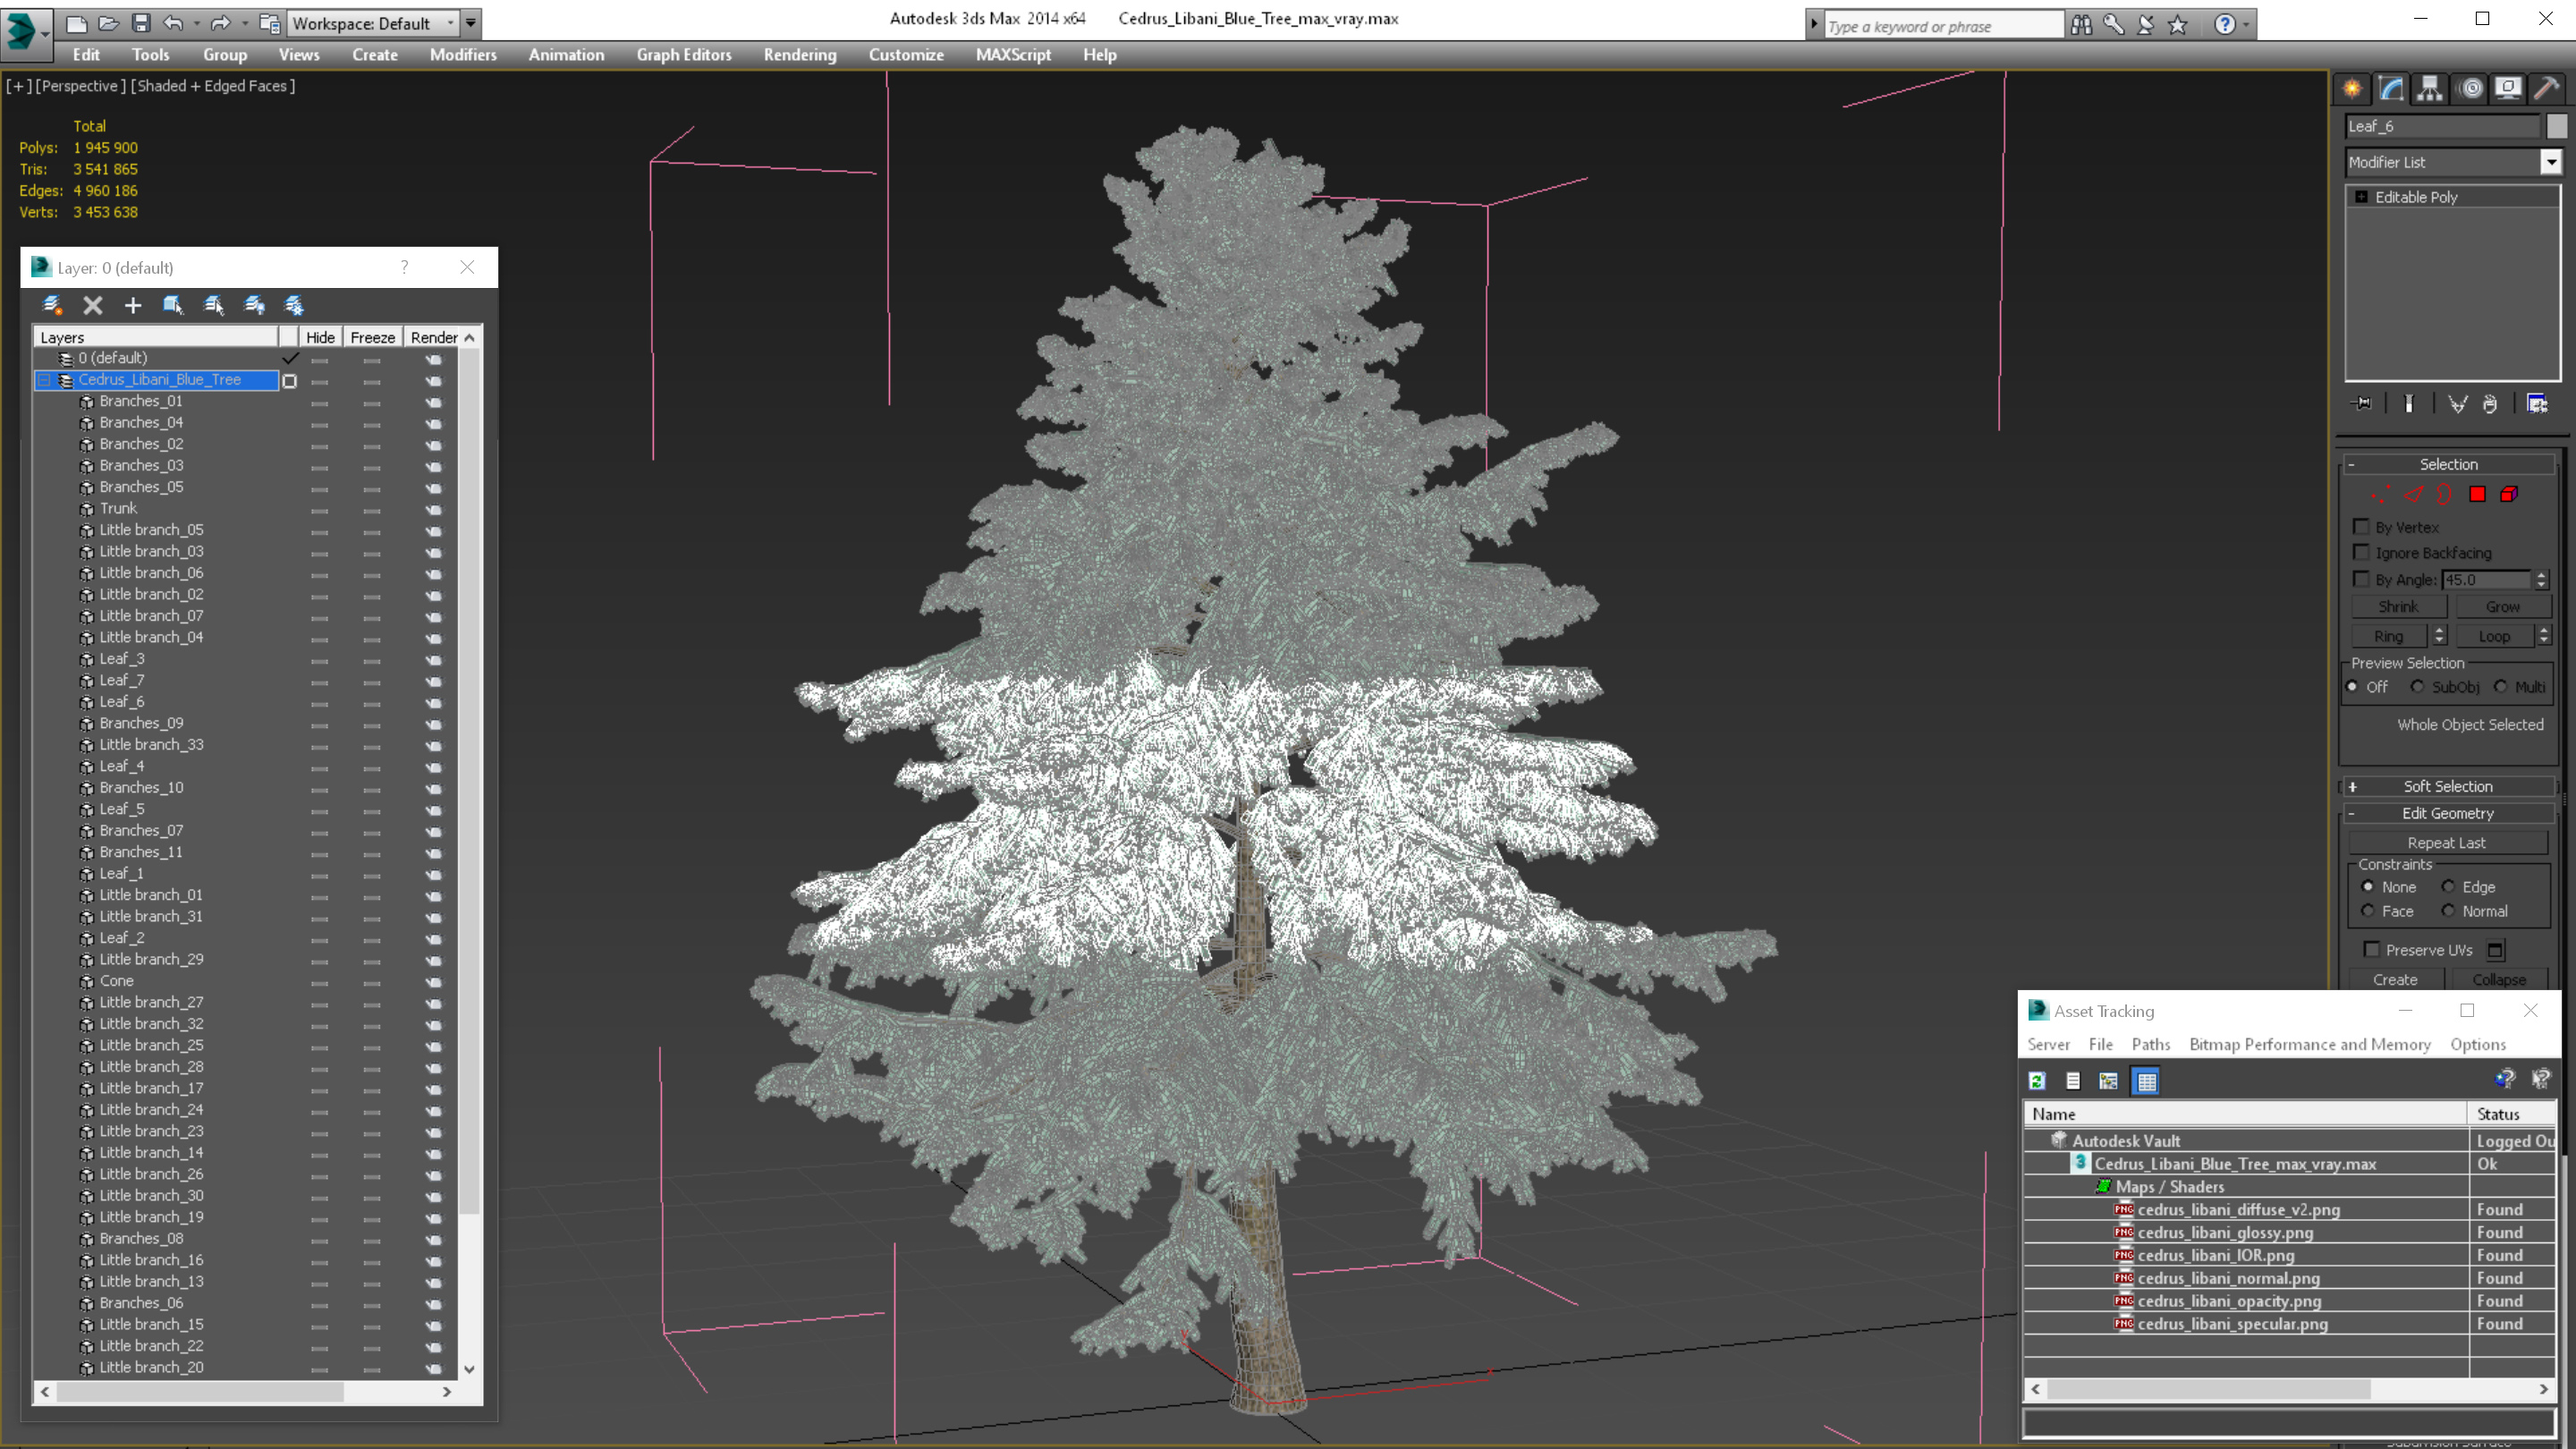Click Add Selected Objects to layer plus icon
Image resolution: width=2576 pixels, height=1449 pixels.
point(133,305)
